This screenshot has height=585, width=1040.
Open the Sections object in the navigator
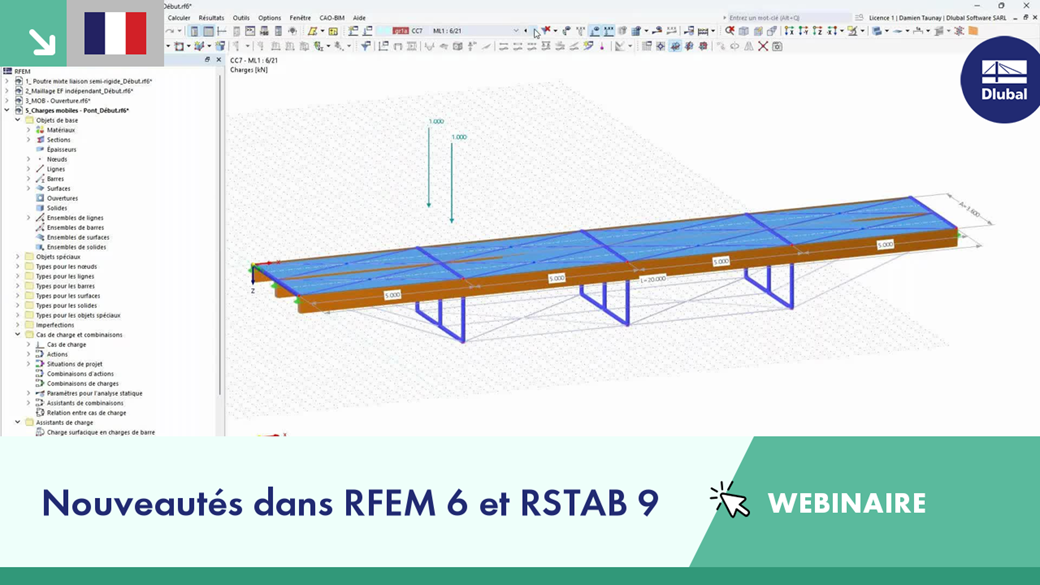tap(40, 139)
